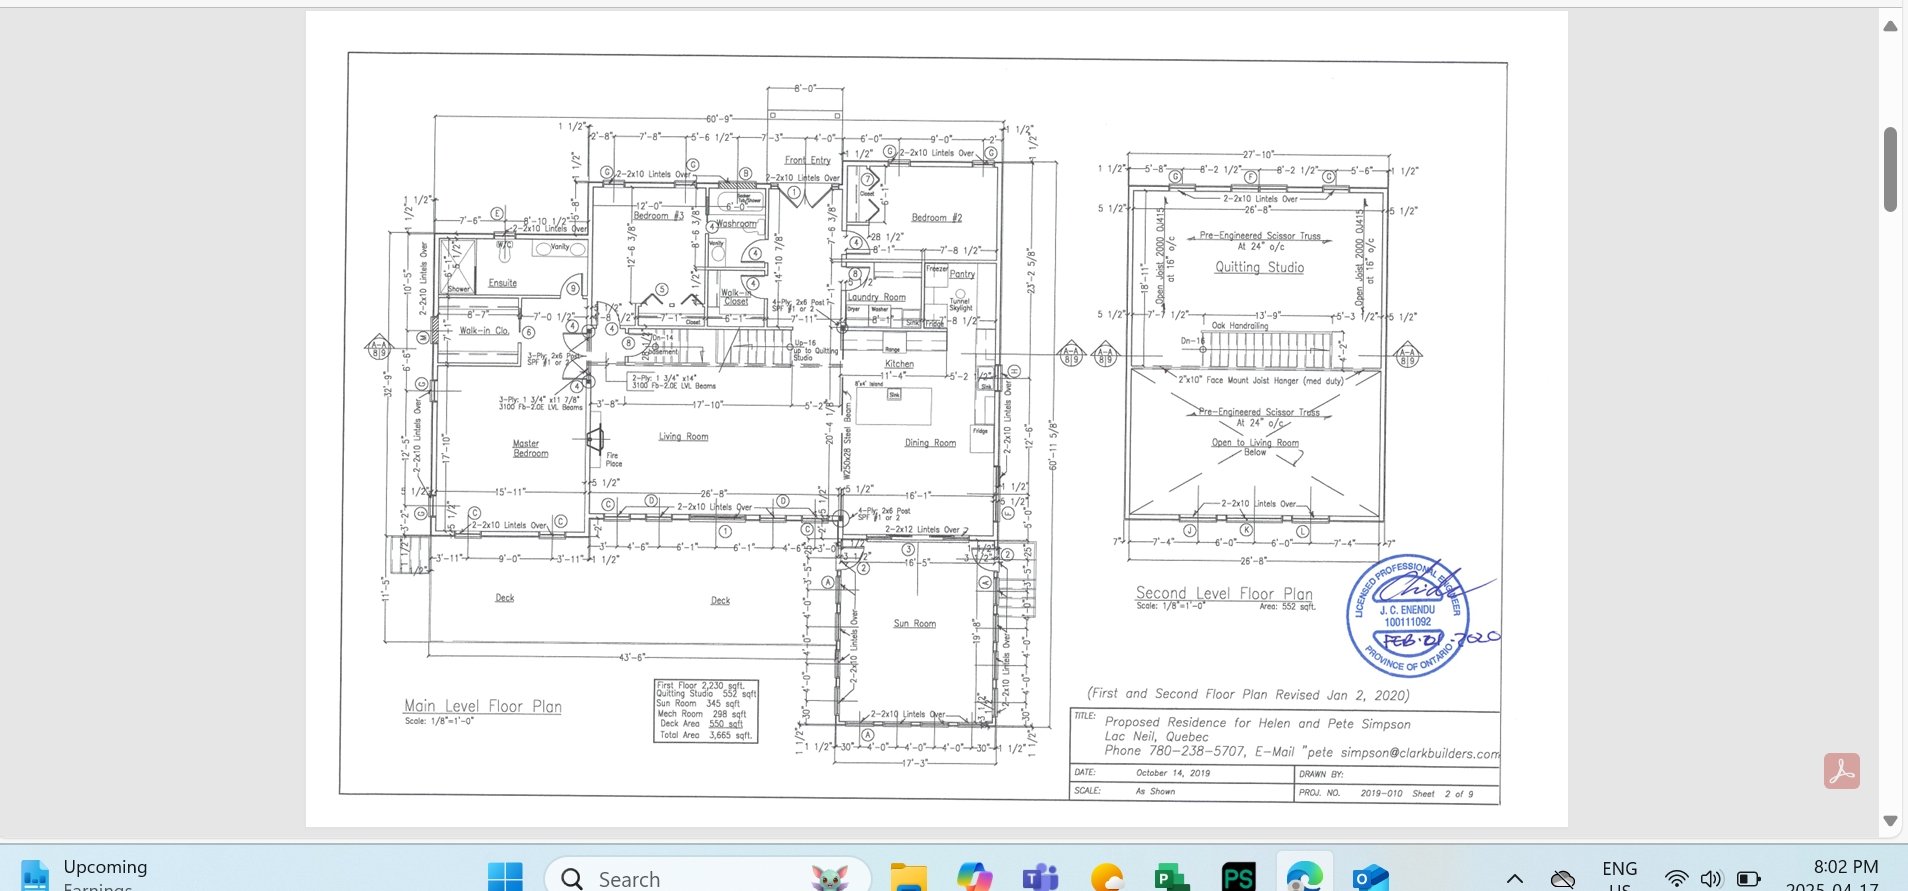Click the OneDrive cloud tray icon

point(1562,878)
